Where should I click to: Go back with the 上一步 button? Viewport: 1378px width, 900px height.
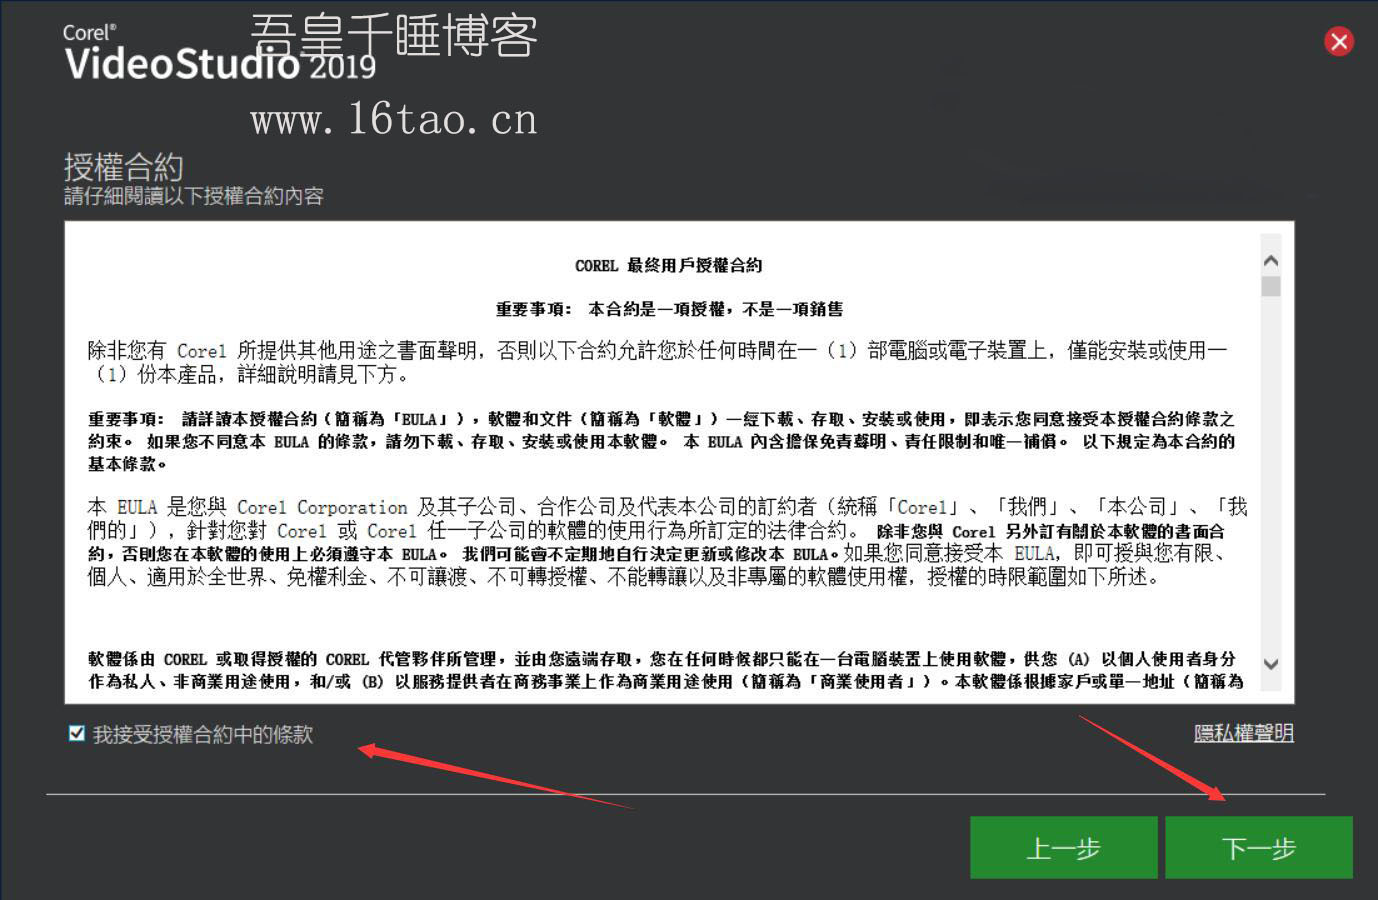tap(1063, 848)
